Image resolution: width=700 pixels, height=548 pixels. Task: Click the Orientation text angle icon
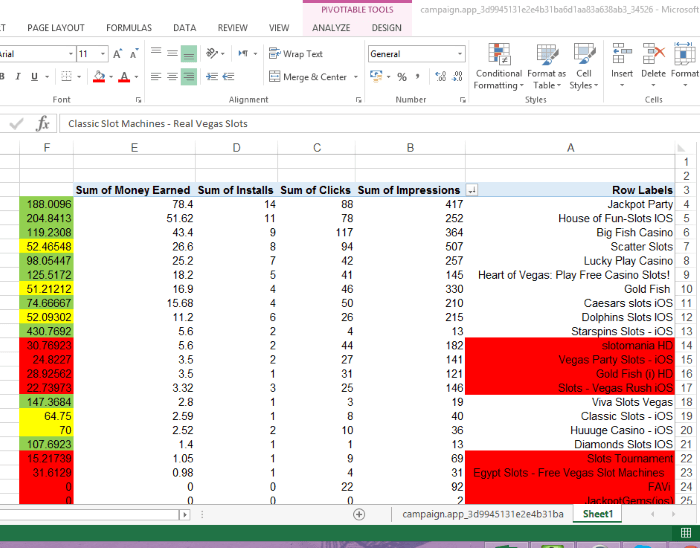(212, 54)
